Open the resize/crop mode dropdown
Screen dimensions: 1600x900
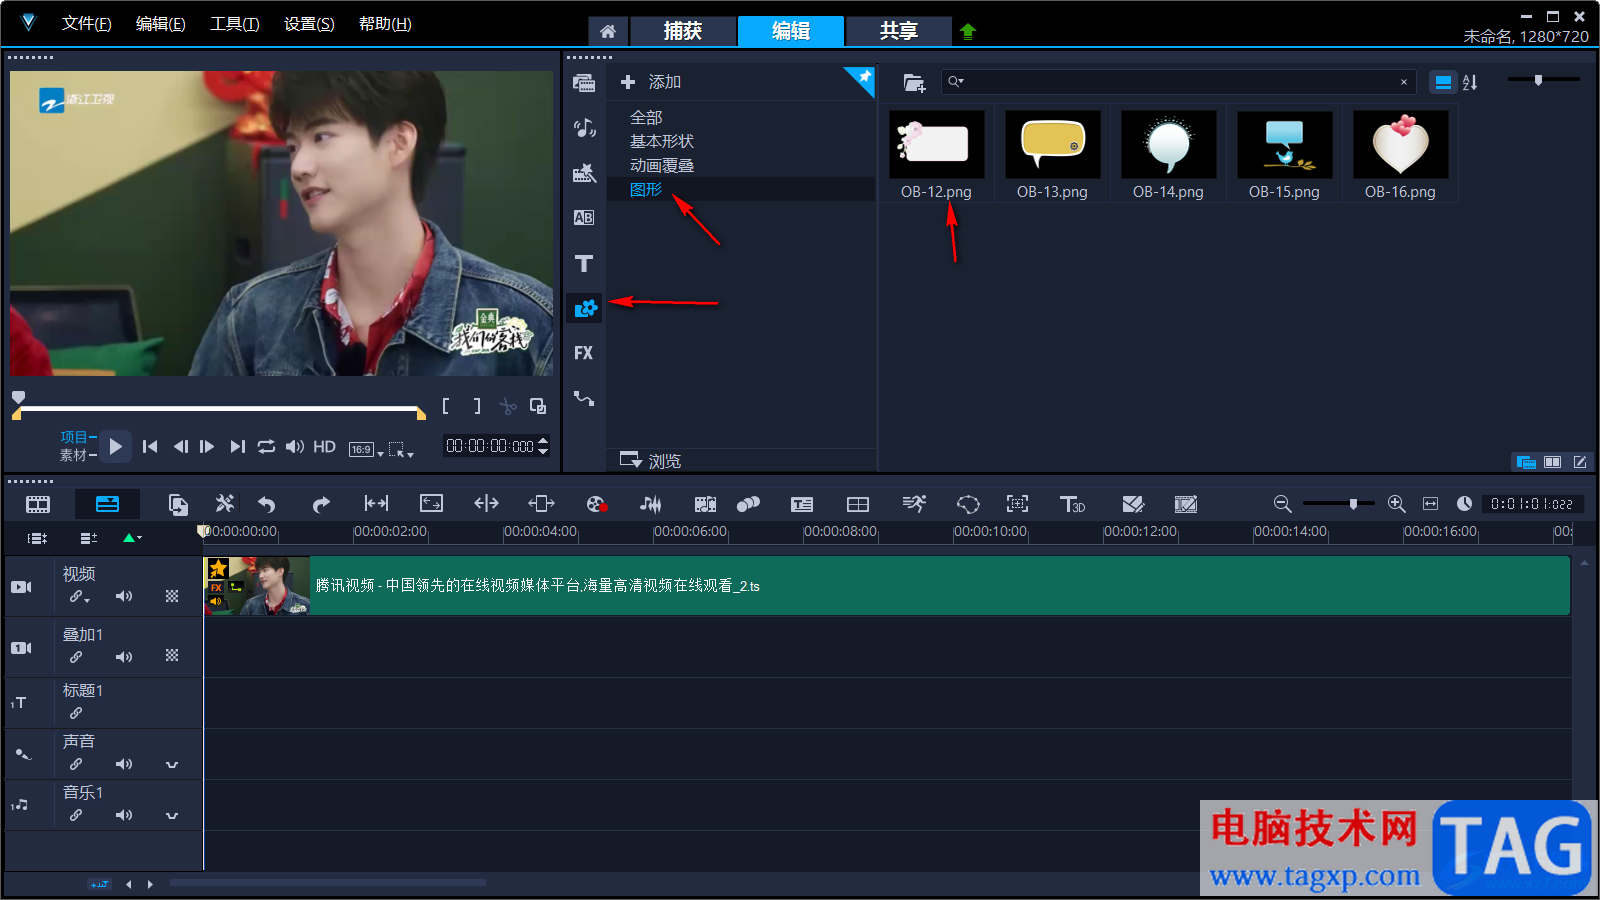click(401, 450)
